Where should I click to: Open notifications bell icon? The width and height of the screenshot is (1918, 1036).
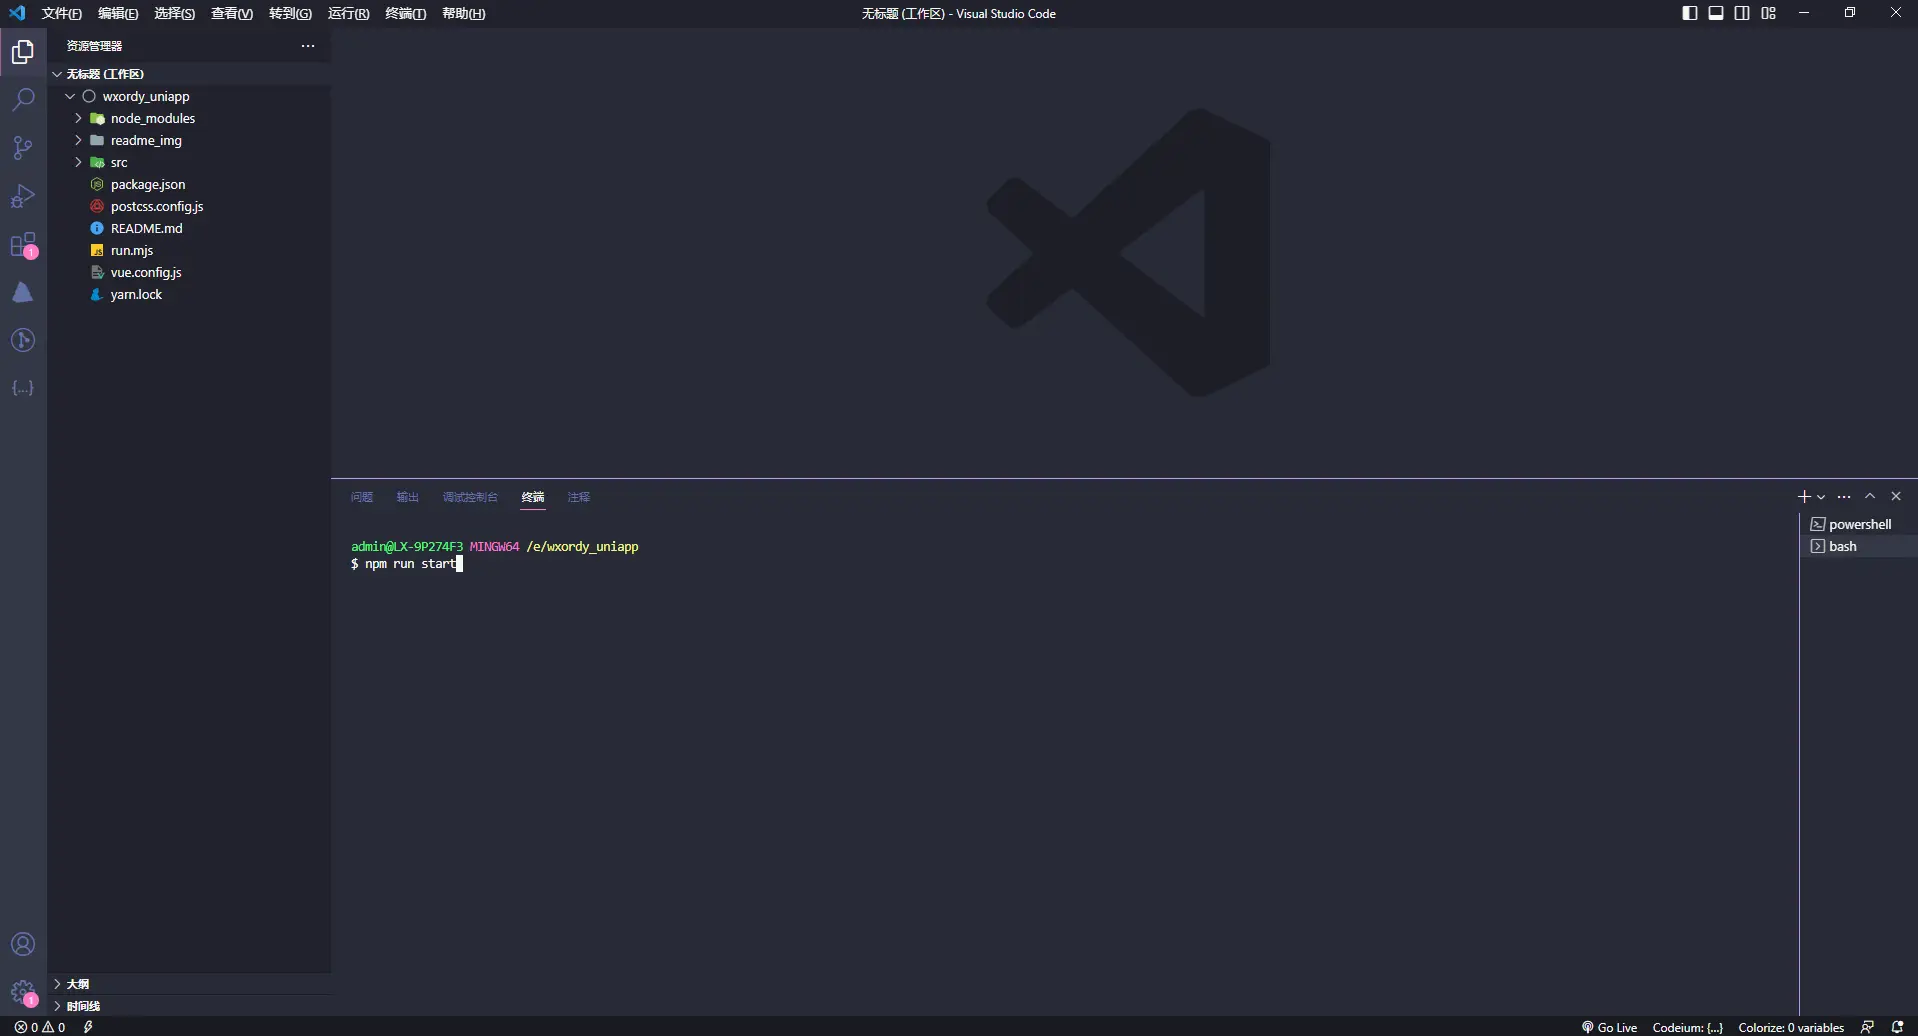click(1897, 1027)
